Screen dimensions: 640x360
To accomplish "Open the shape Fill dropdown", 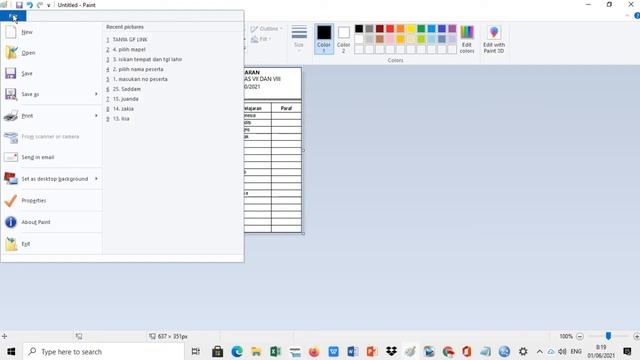I will click(261, 39).
